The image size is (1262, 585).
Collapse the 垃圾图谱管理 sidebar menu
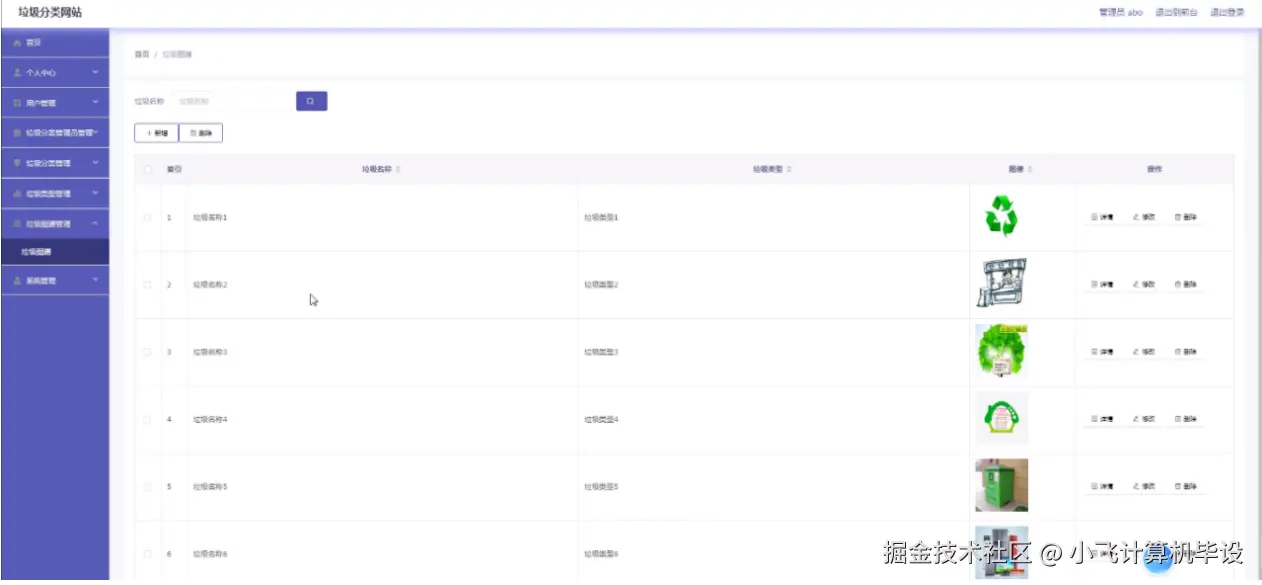tap(55, 224)
